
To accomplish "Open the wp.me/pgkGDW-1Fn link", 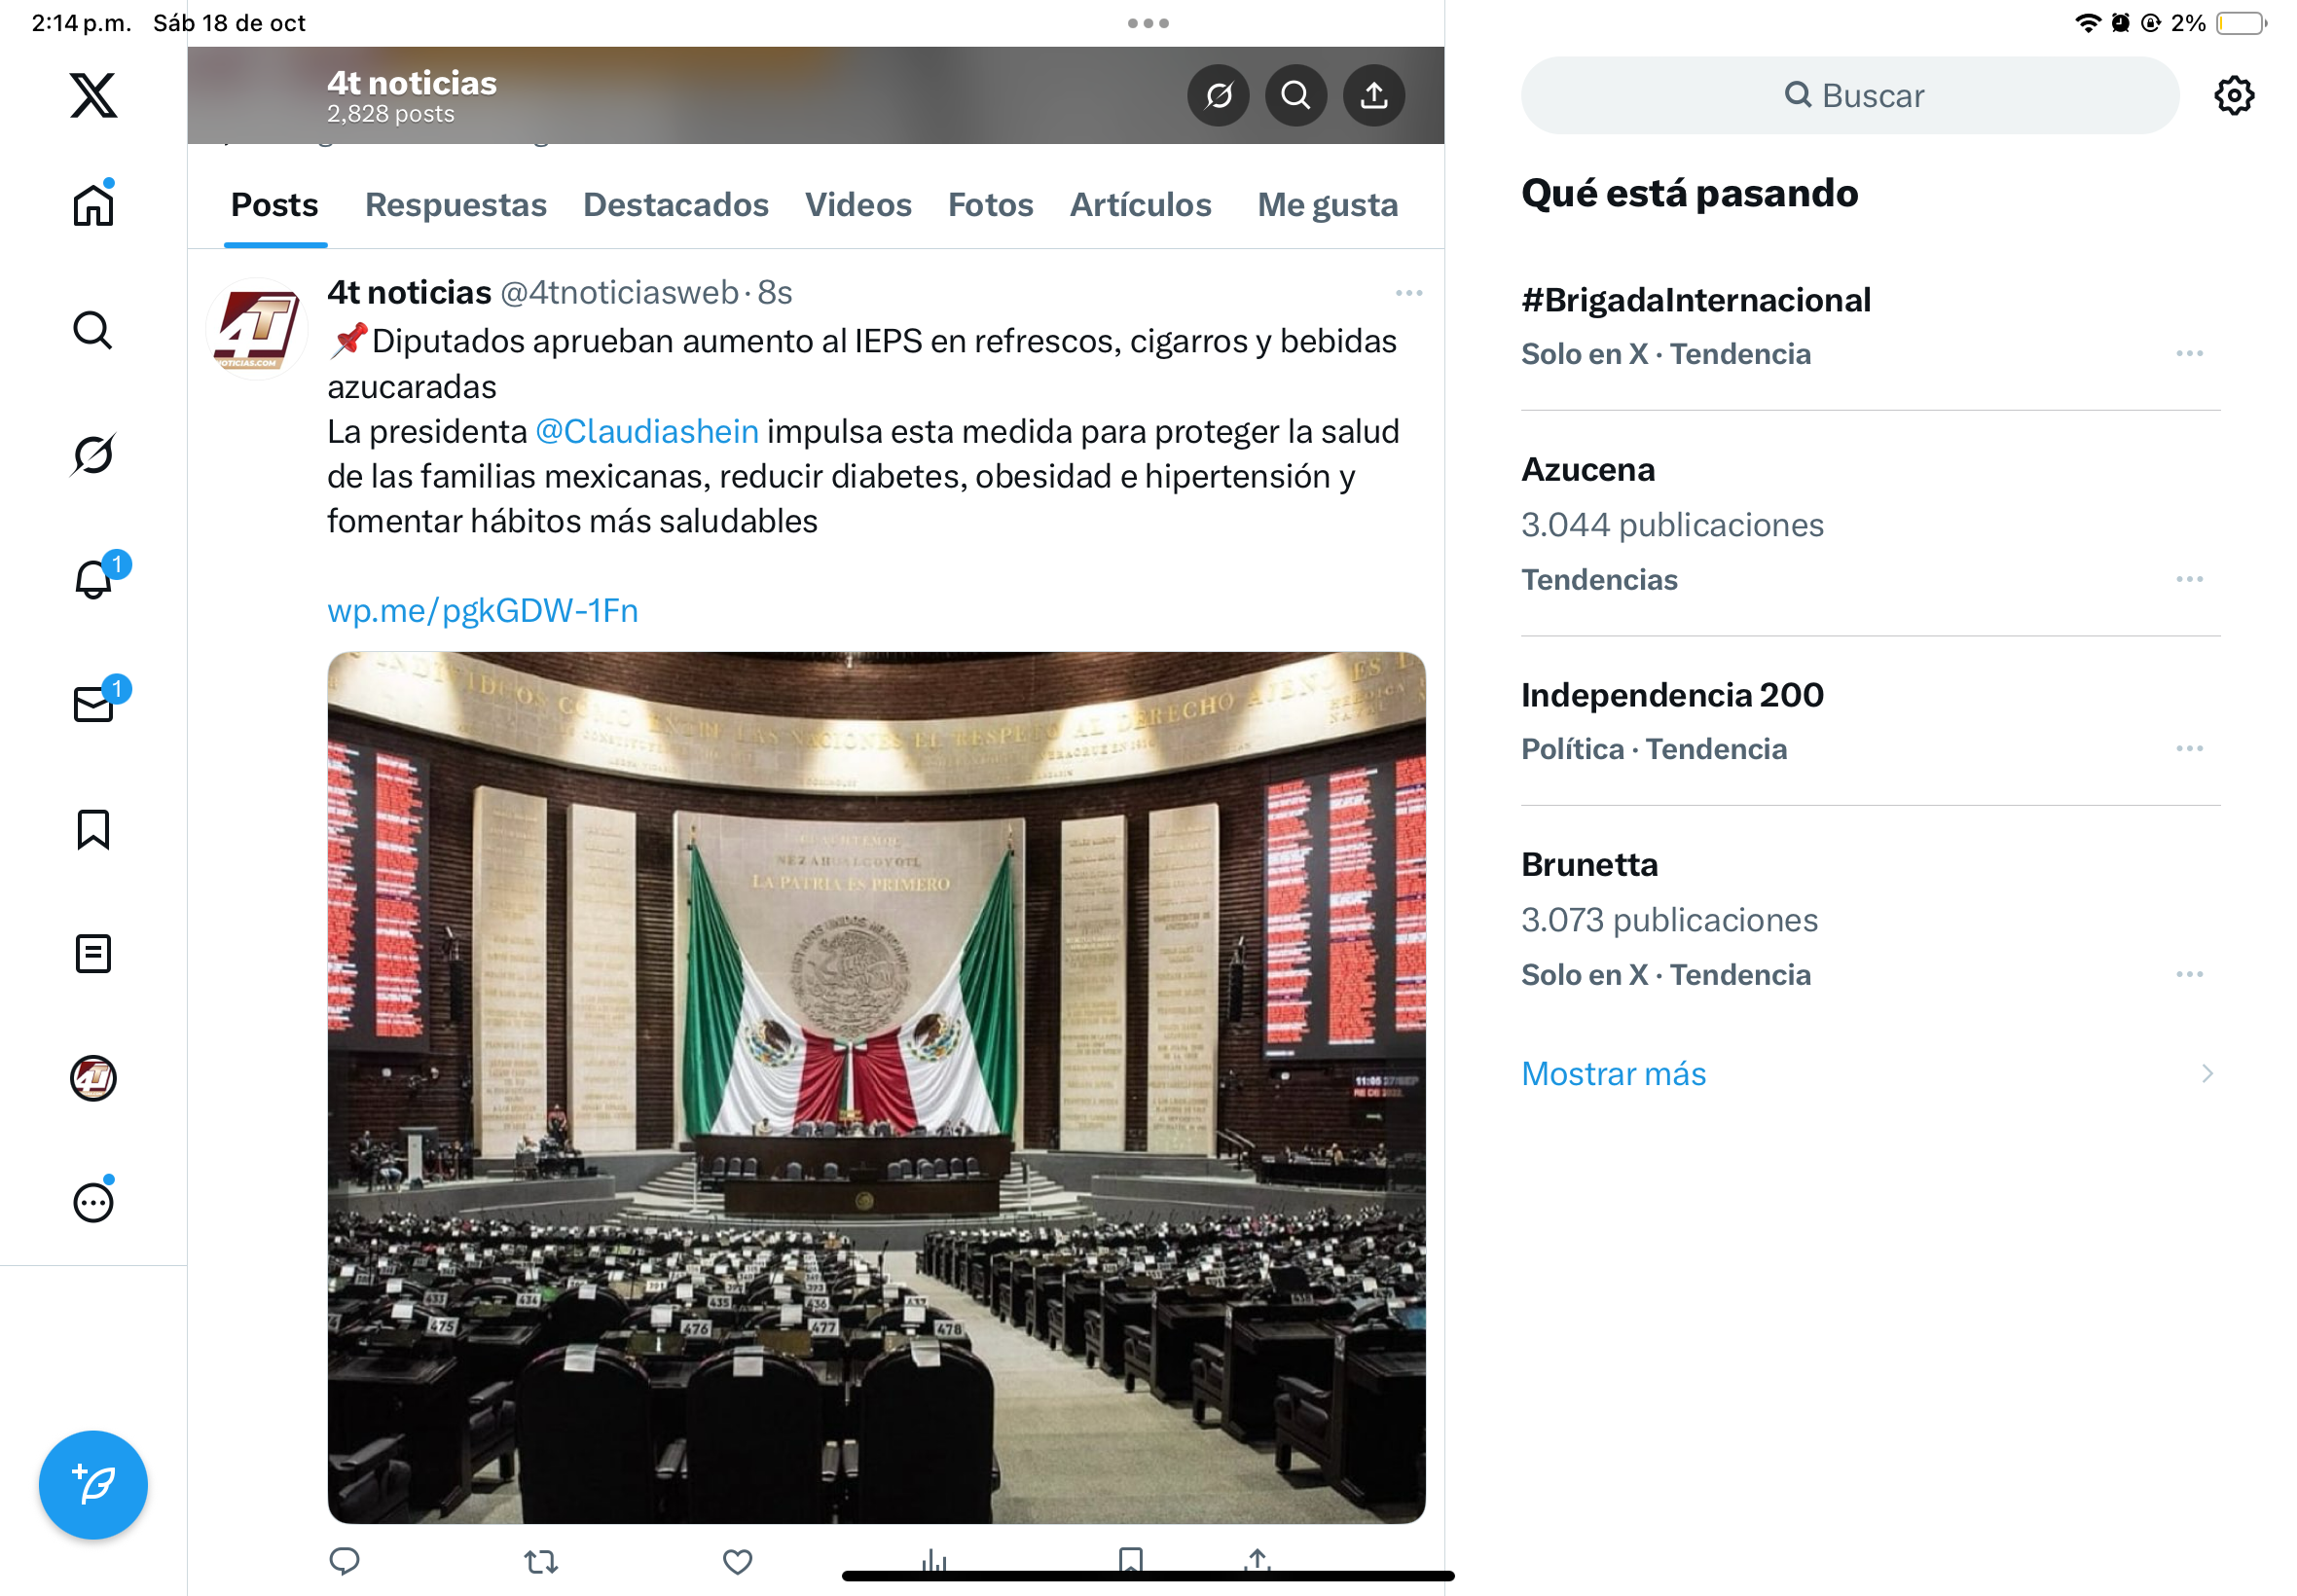I will [x=482, y=610].
